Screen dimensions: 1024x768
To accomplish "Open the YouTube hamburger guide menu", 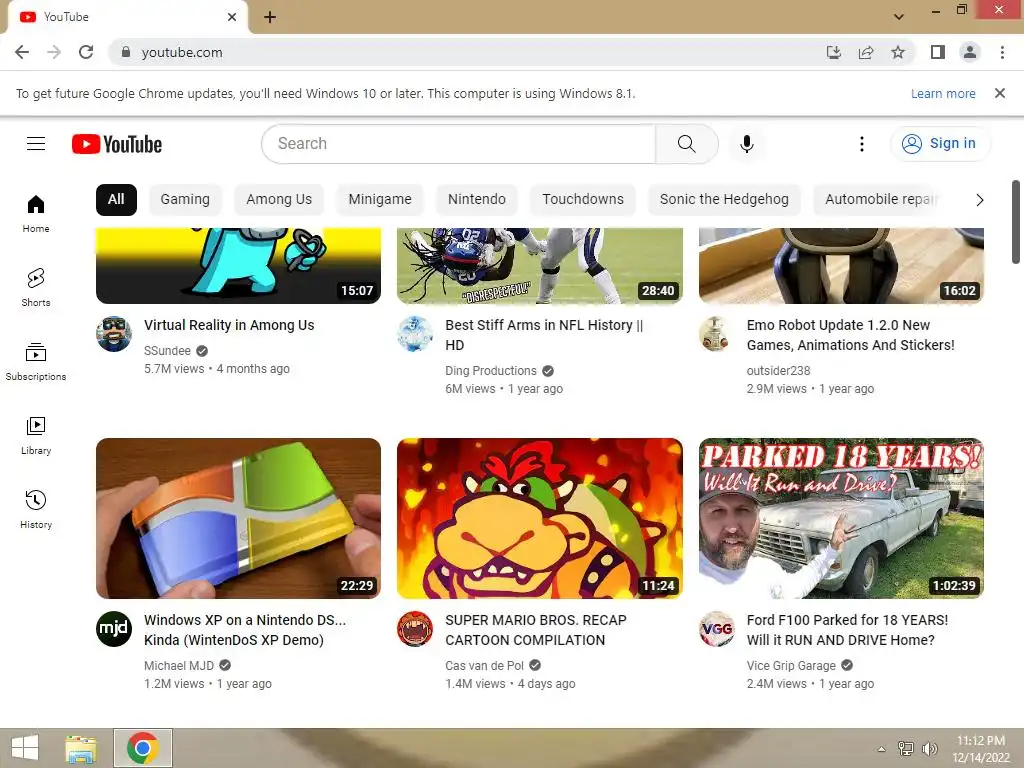I will 36,144.
